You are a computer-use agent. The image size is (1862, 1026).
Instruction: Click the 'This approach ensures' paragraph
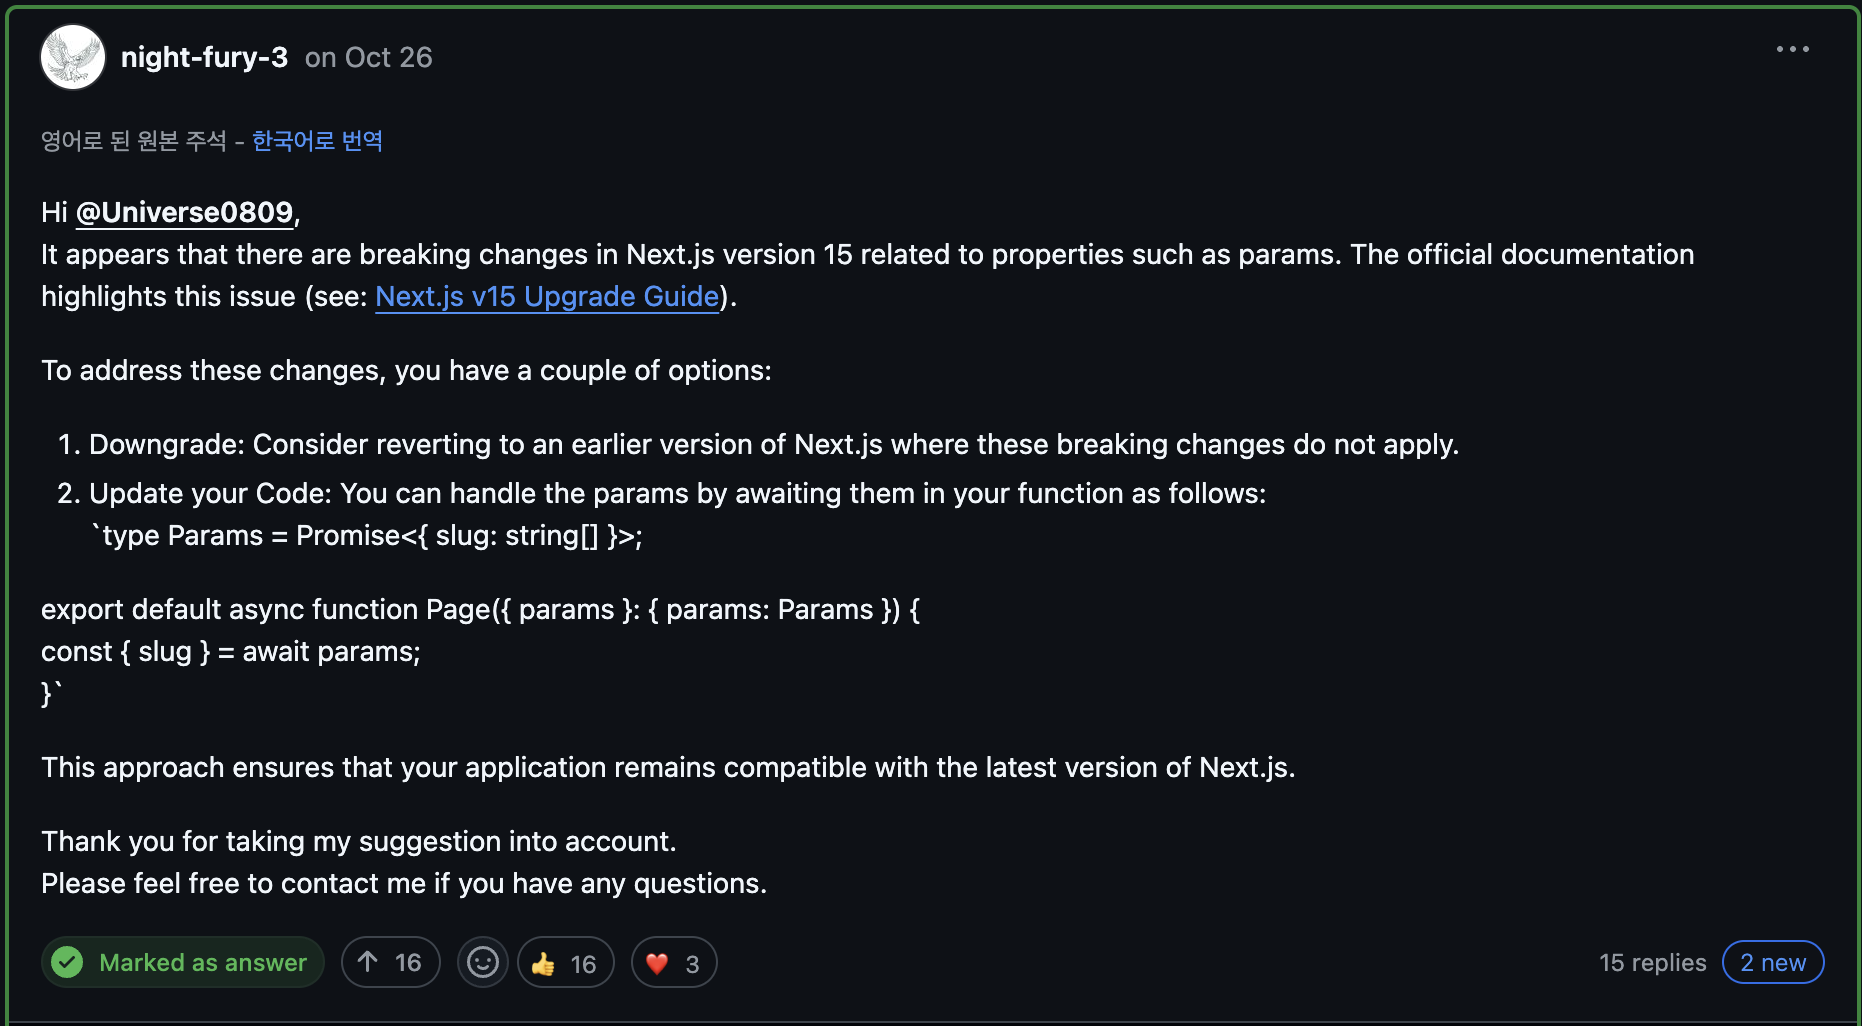[668, 767]
